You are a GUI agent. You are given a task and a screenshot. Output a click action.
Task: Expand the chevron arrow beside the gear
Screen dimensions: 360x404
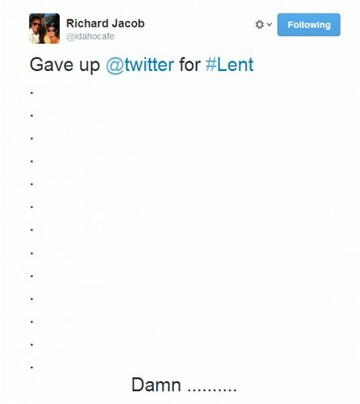[x=269, y=25]
